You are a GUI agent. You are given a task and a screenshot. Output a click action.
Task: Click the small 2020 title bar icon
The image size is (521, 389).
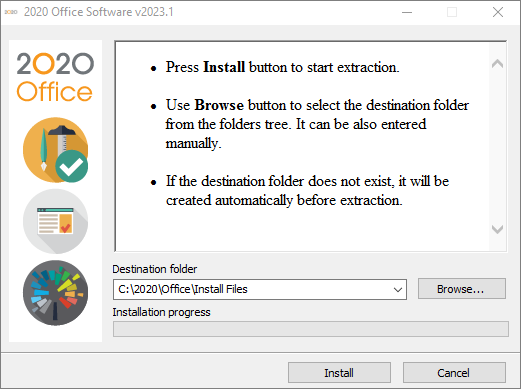click(x=11, y=12)
